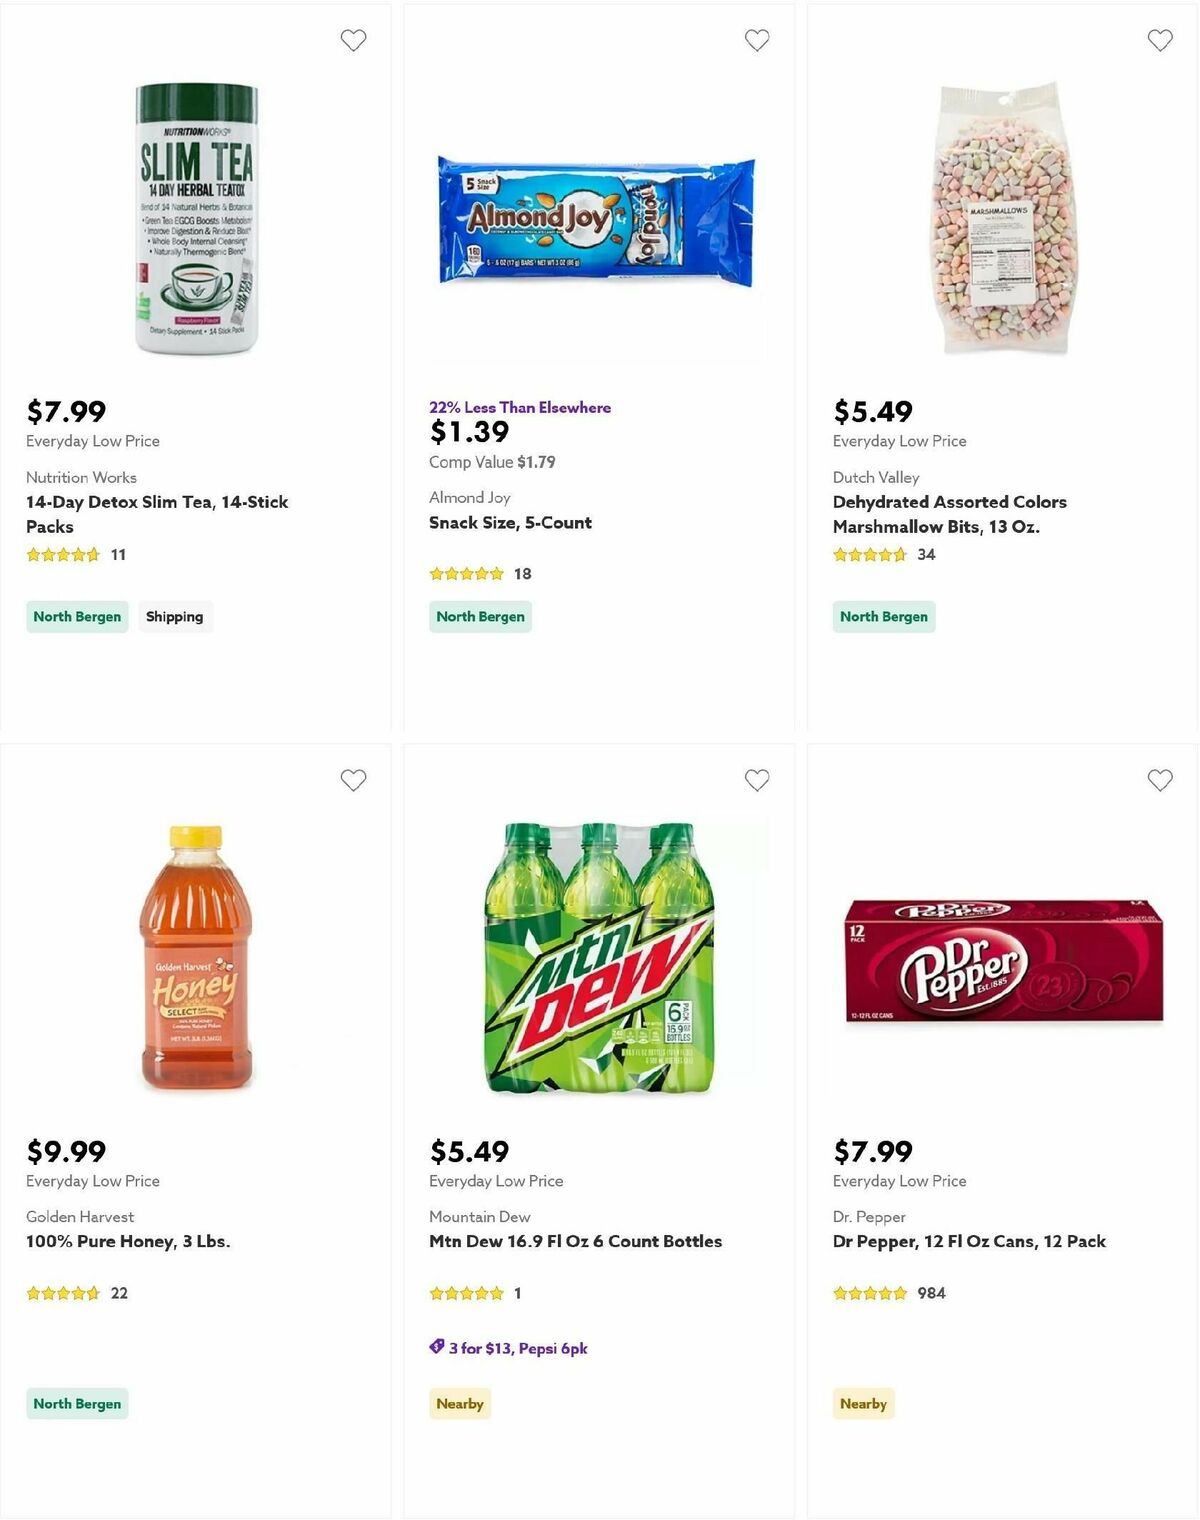The height and width of the screenshot is (1520, 1200).
Task: Toggle the heart on the Almond Joy card
Action: (x=756, y=40)
